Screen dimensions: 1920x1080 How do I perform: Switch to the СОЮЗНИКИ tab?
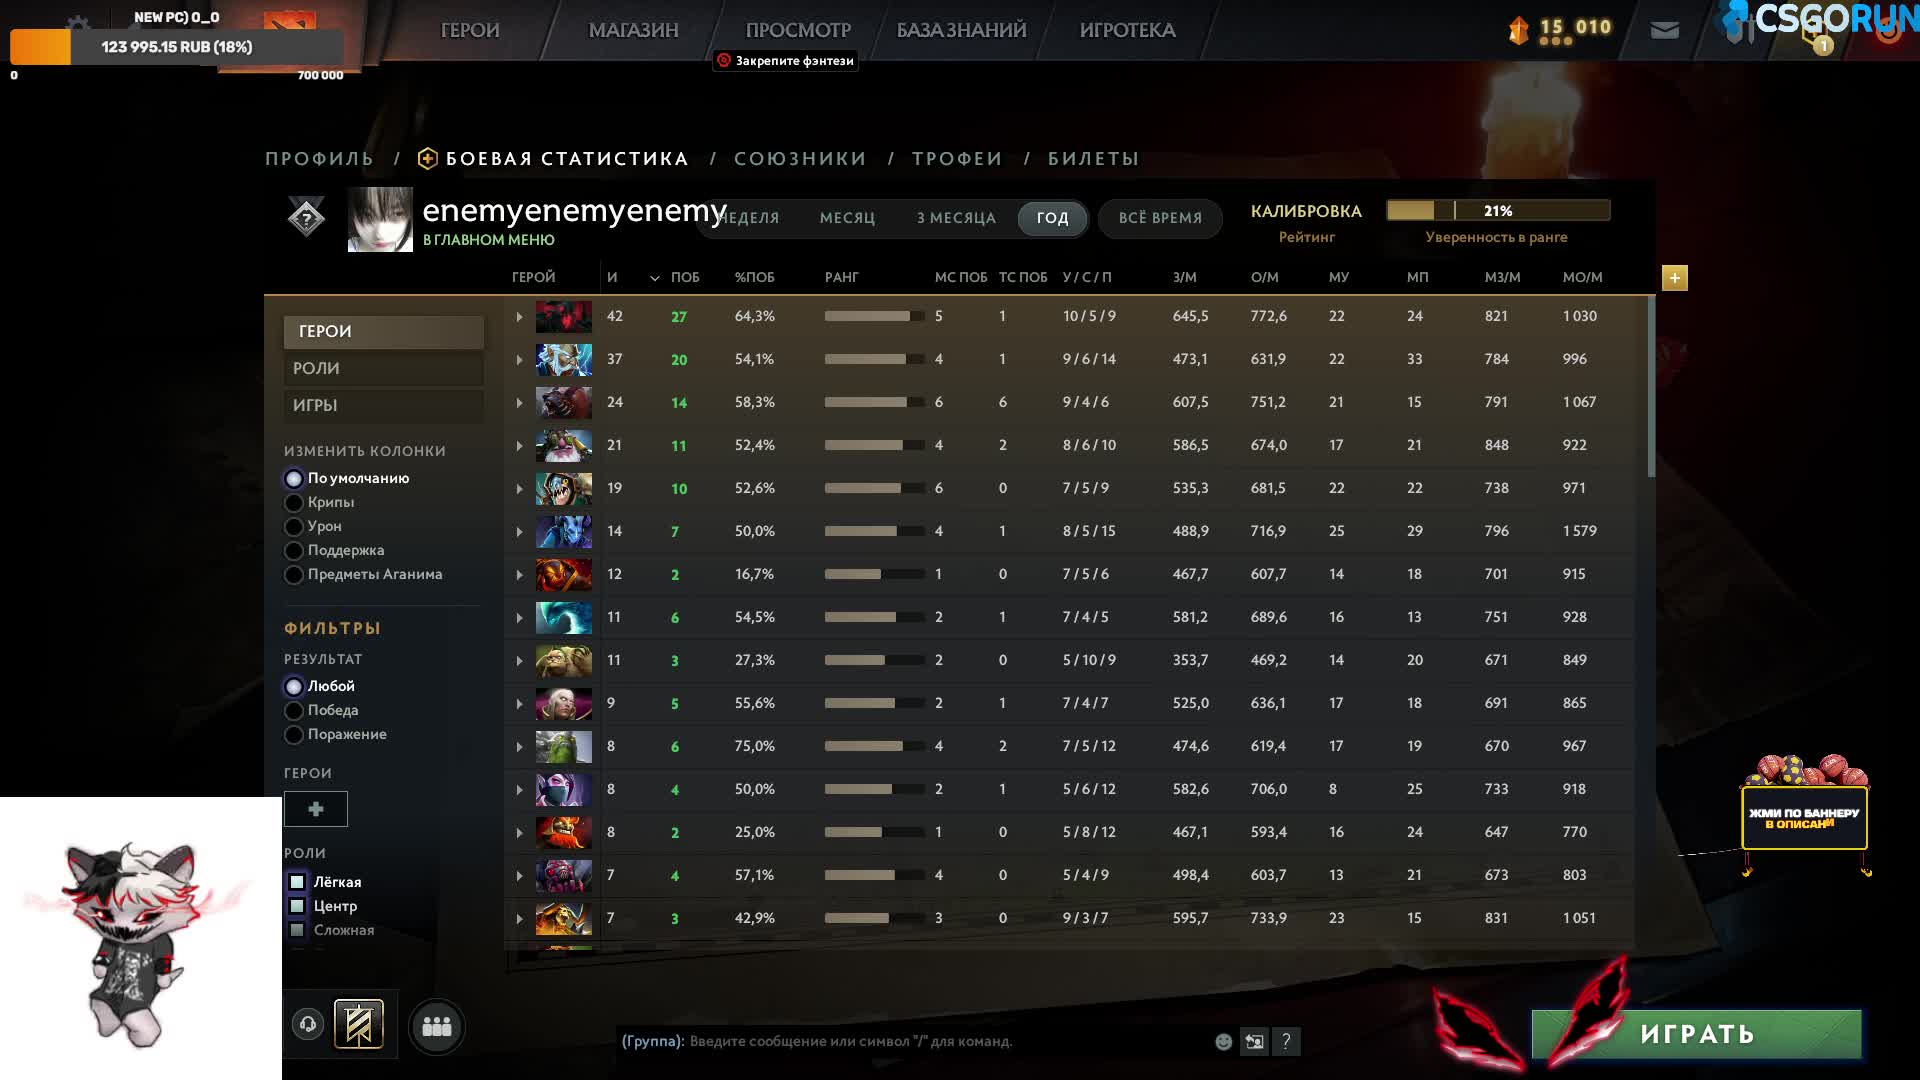click(x=800, y=159)
